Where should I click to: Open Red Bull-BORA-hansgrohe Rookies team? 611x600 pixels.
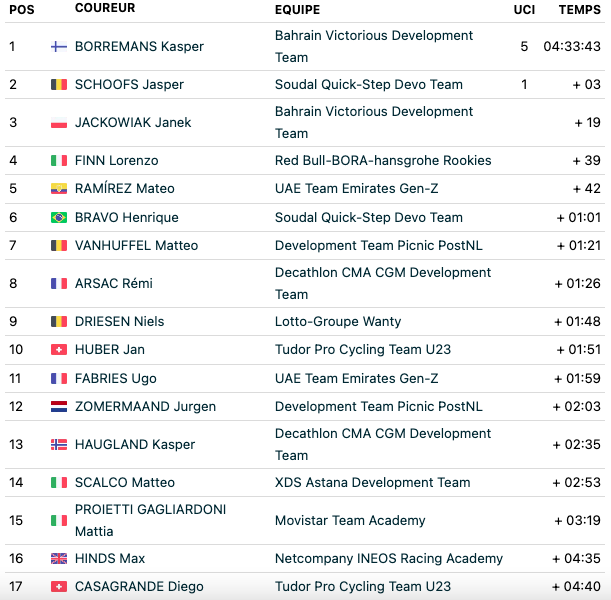(383, 161)
